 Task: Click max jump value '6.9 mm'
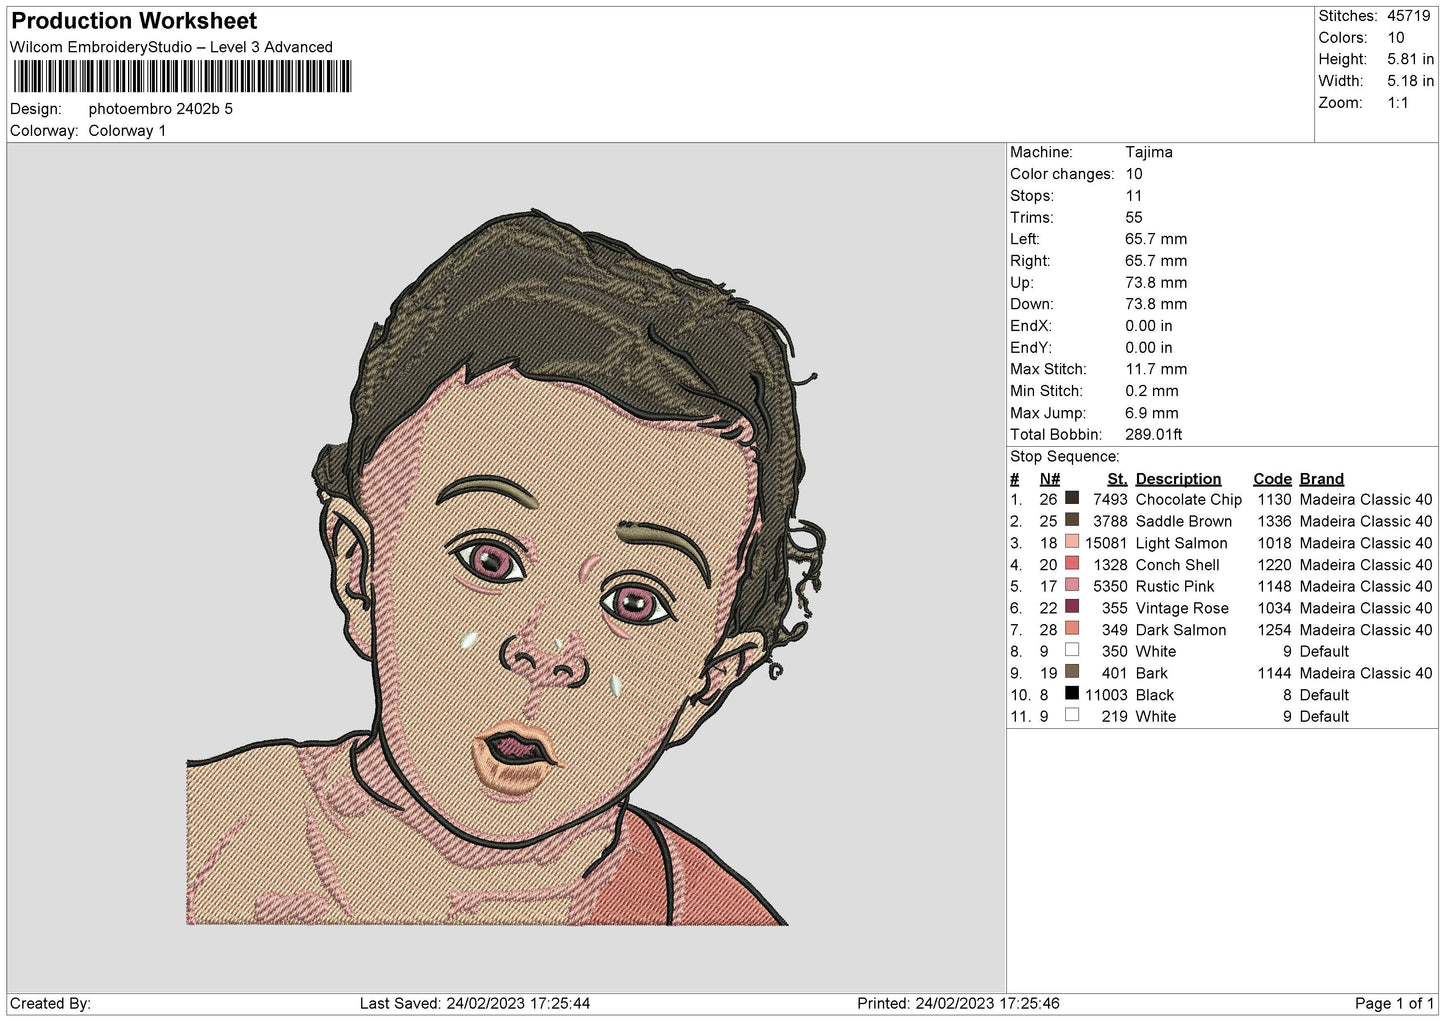[x=1151, y=413]
